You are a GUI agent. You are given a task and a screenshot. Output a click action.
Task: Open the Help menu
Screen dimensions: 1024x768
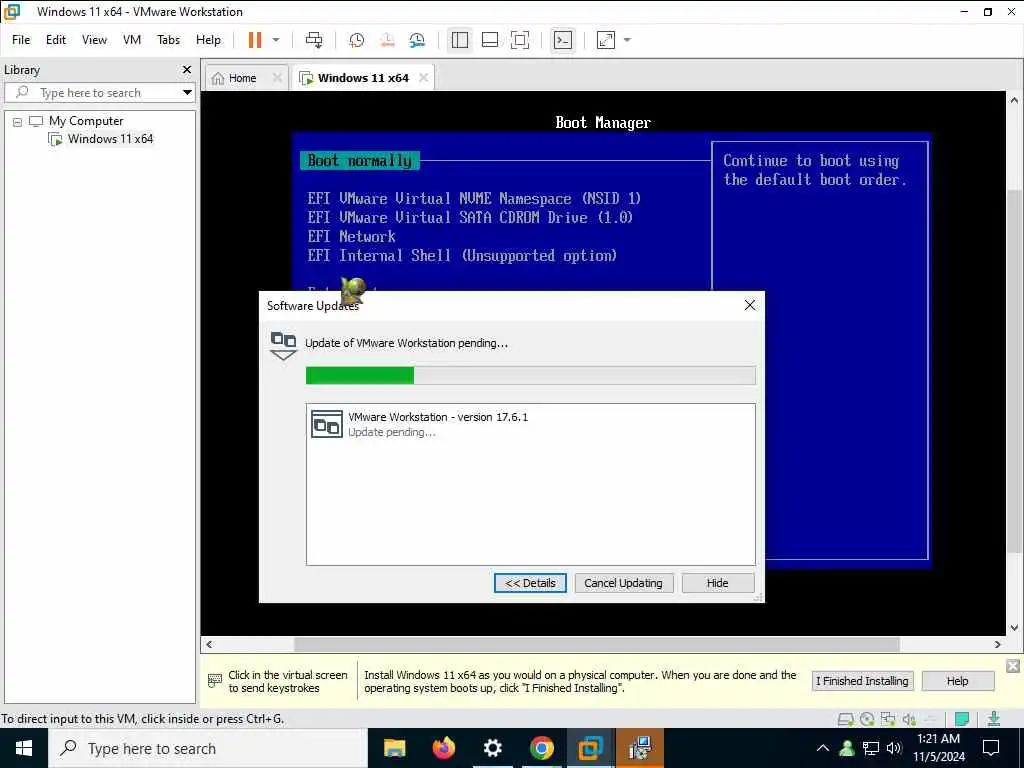208,40
